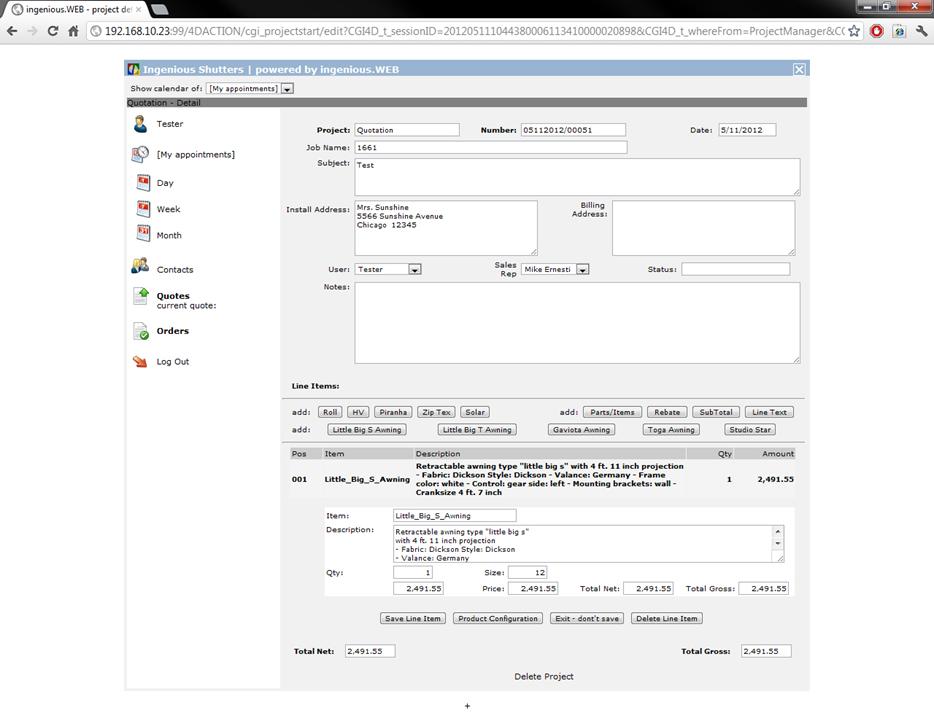Click the Month calendar icon
Image resolution: width=934 pixels, height=728 pixels.
coord(143,234)
